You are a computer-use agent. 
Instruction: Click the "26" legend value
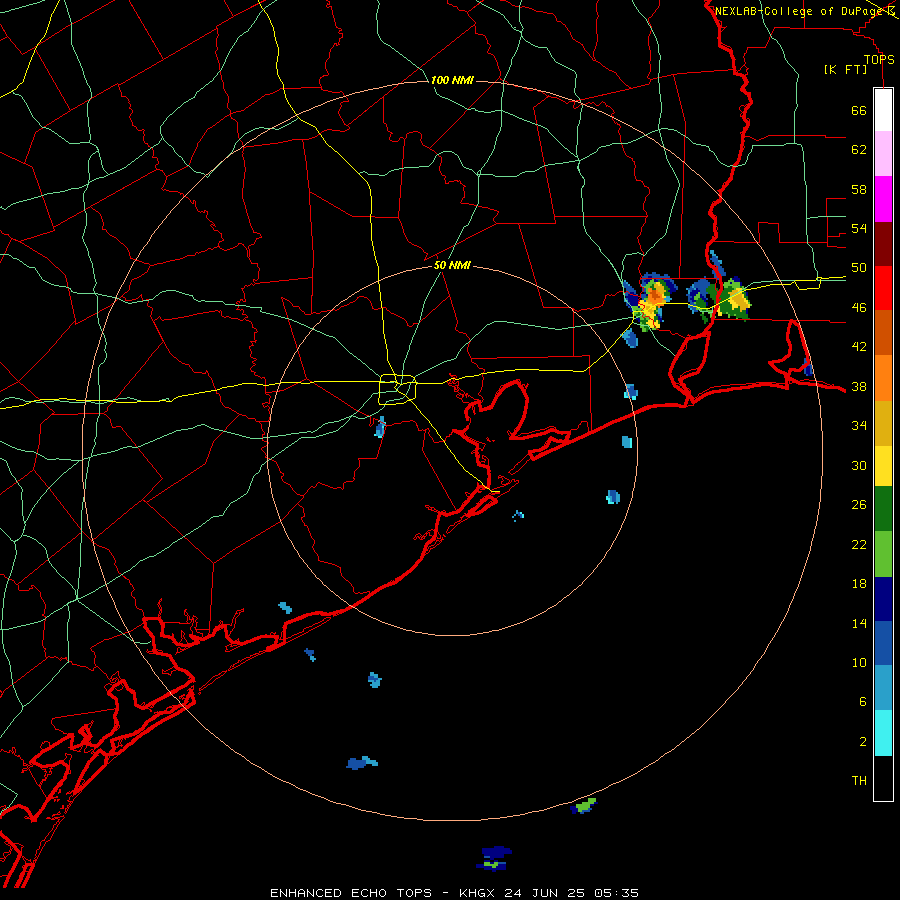tap(859, 505)
